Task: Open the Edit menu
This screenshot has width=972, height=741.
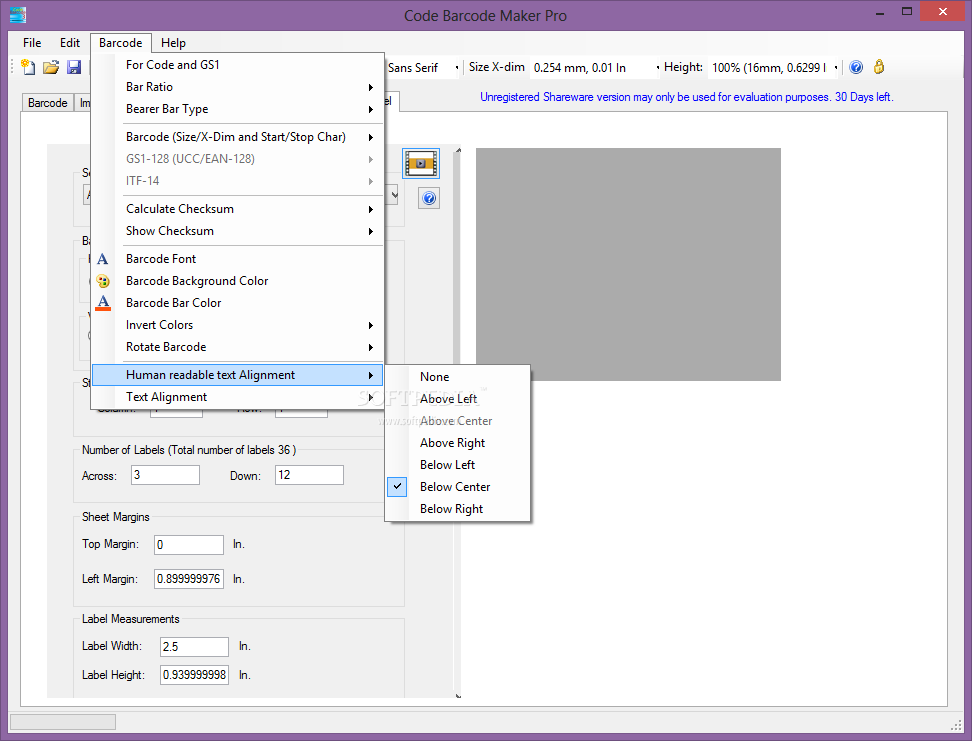Action: (x=69, y=43)
